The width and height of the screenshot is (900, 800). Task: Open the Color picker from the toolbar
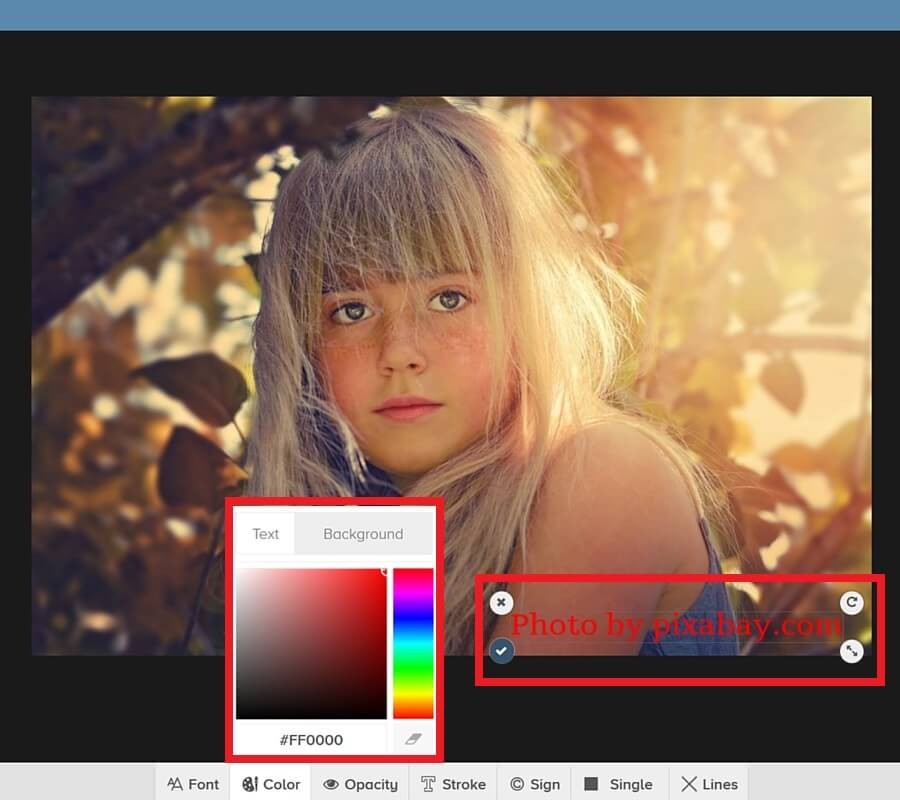(271, 784)
